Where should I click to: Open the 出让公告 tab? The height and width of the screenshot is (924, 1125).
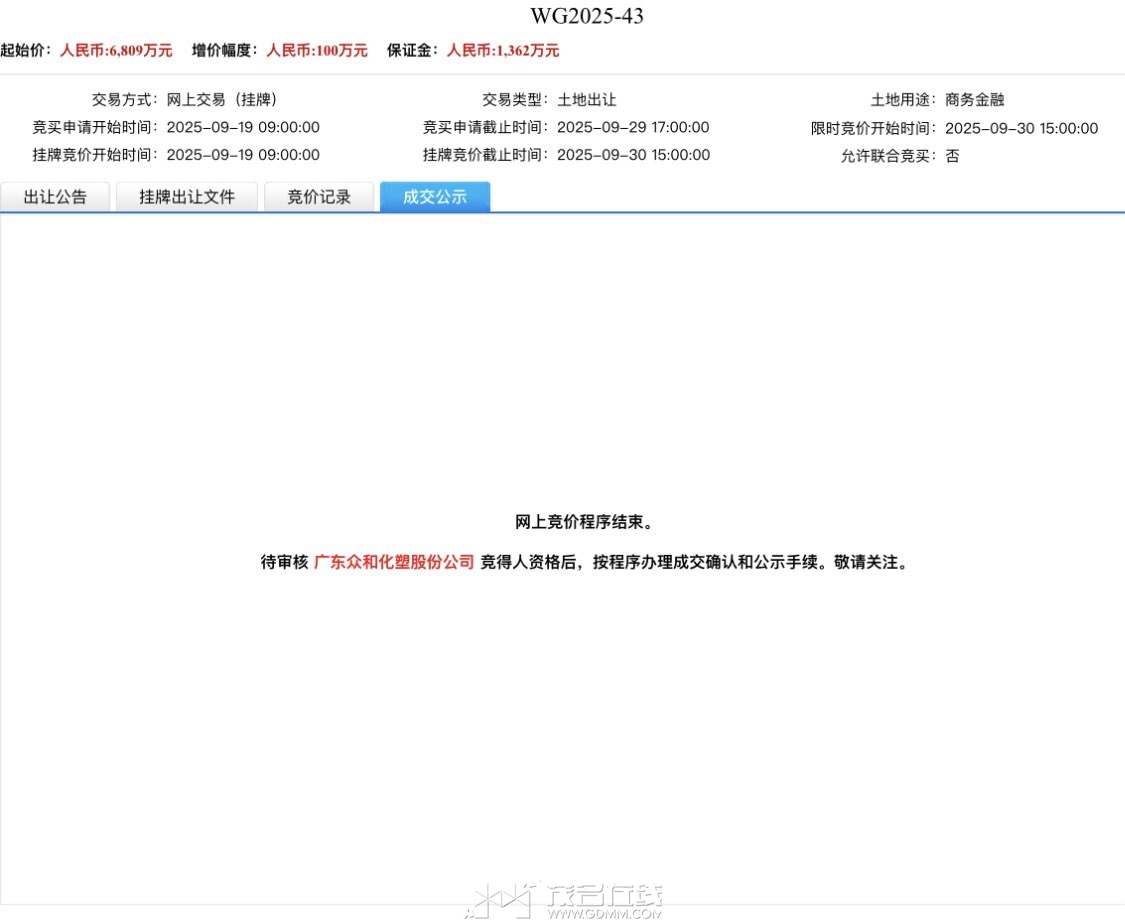[56, 197]
